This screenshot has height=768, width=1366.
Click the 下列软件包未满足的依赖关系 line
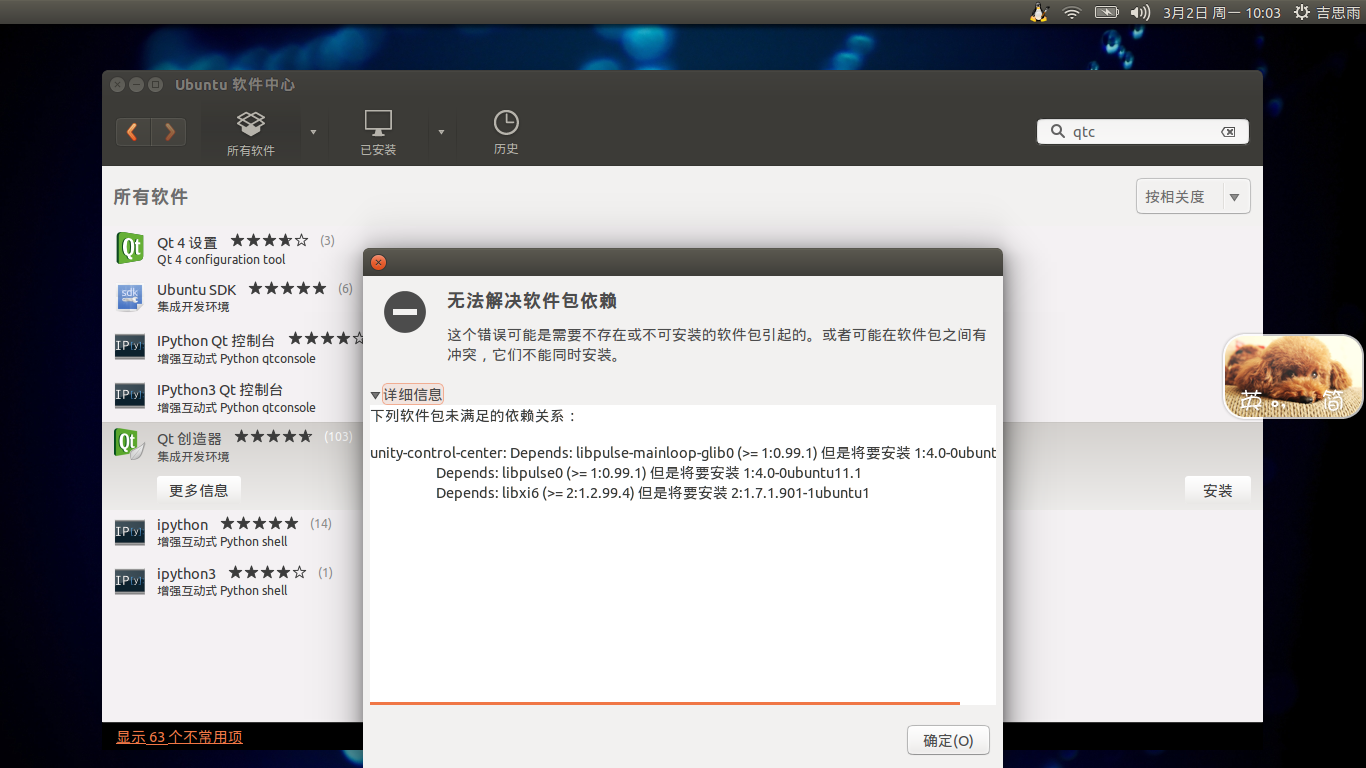pos(473,415)
